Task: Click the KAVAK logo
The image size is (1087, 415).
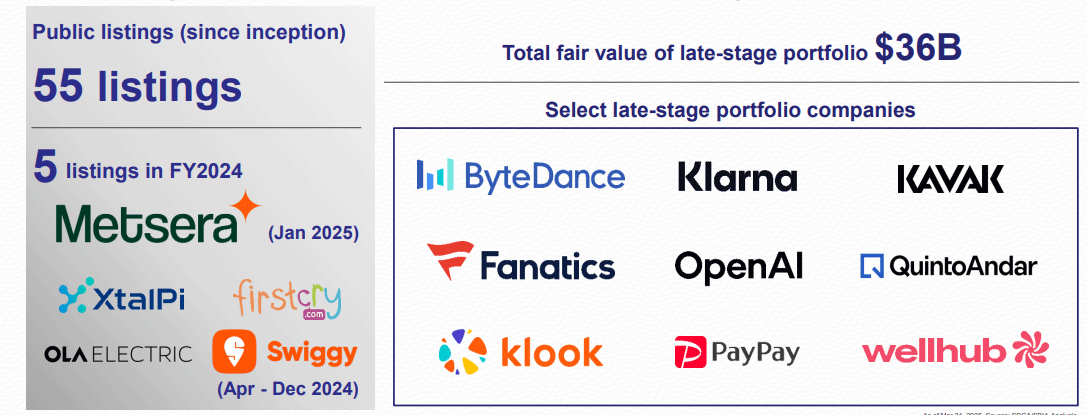Action: [950, 179]
